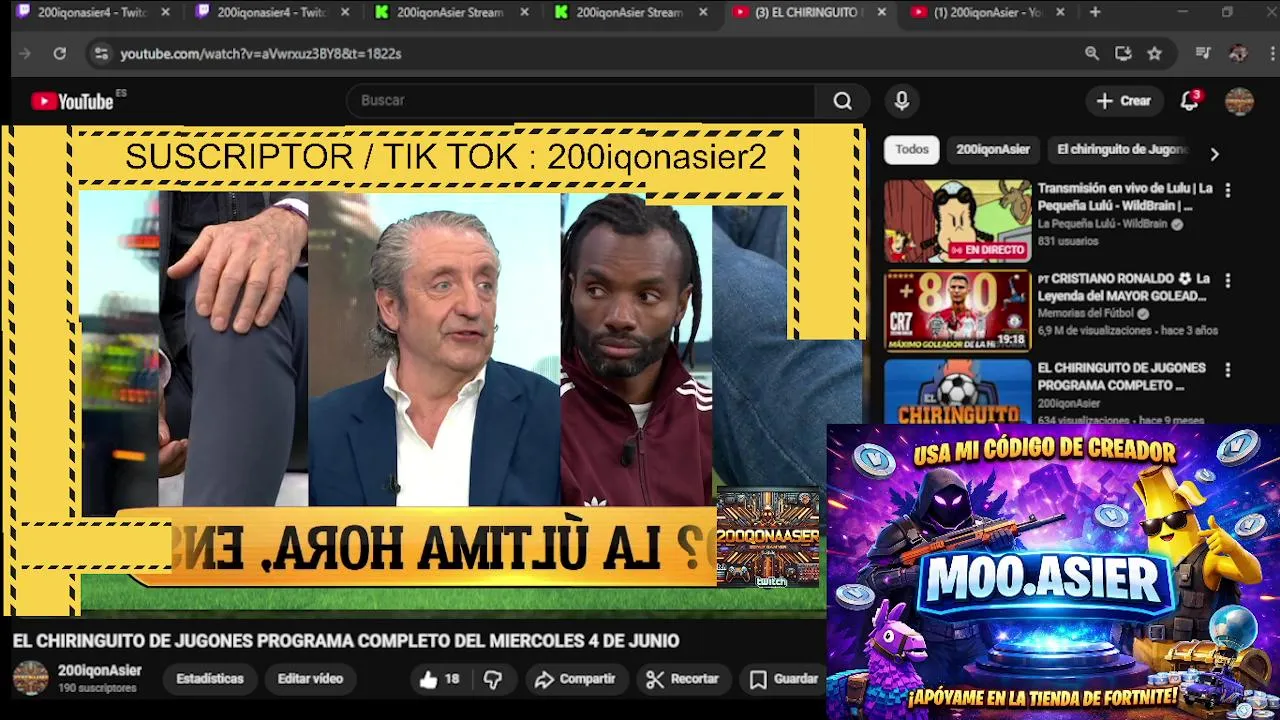Open Lulu live stream thumbnail

[957, 221]
